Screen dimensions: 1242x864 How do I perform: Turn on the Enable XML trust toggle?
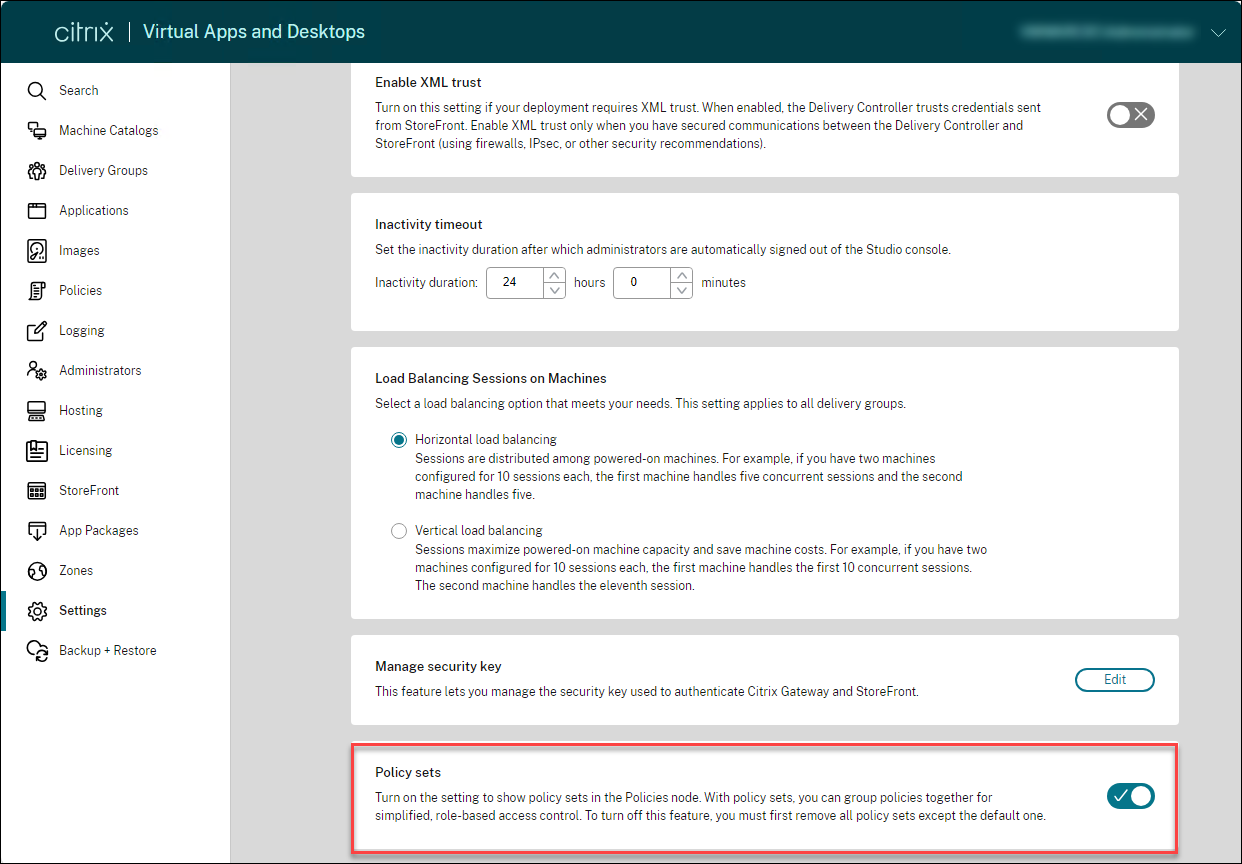[1130, 115]
